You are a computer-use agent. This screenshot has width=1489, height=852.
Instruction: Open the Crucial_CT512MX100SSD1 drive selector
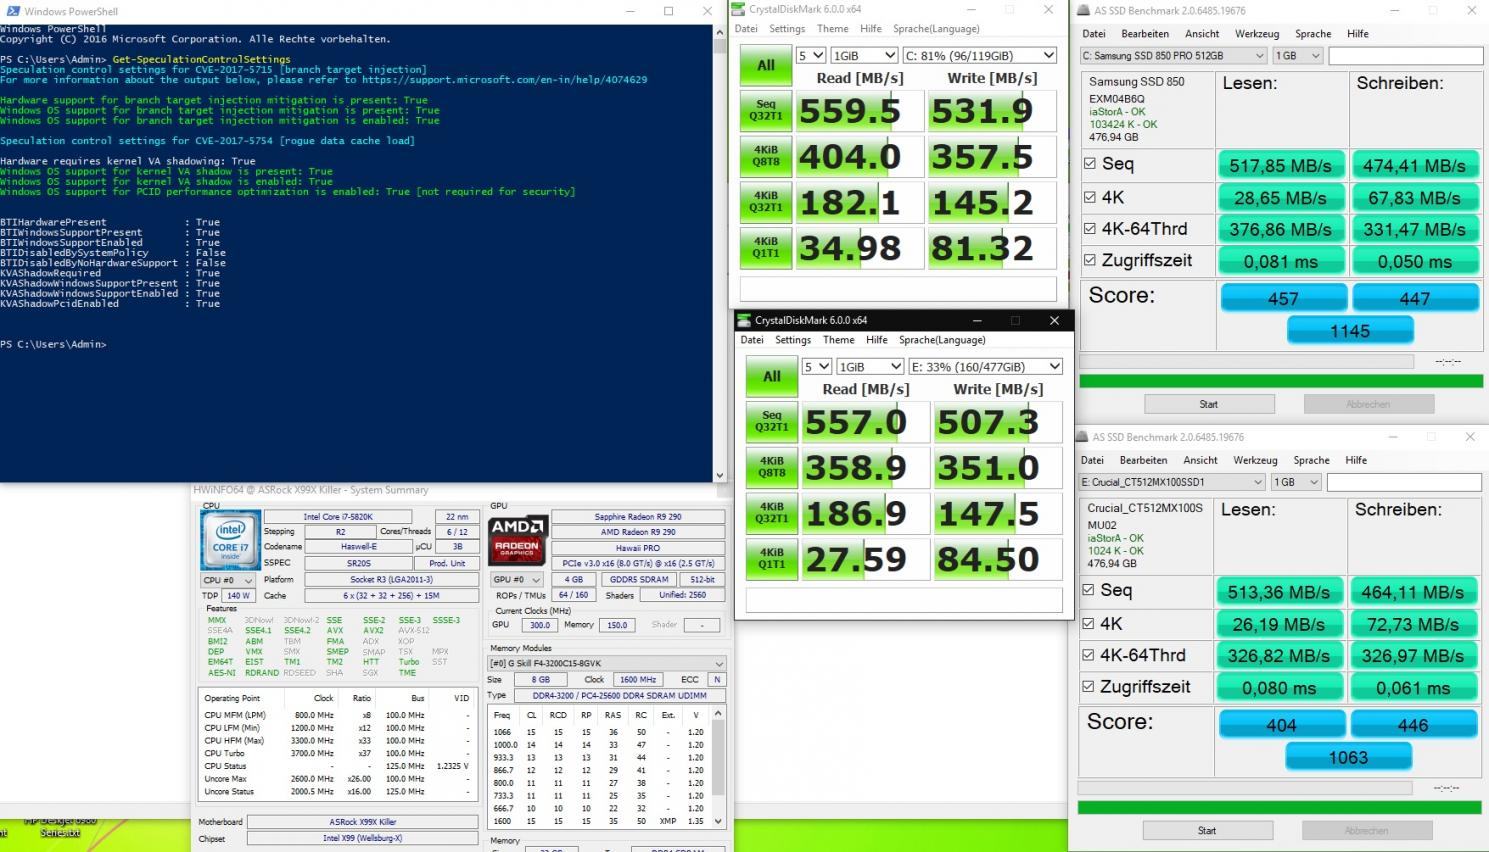[1172, 482]
